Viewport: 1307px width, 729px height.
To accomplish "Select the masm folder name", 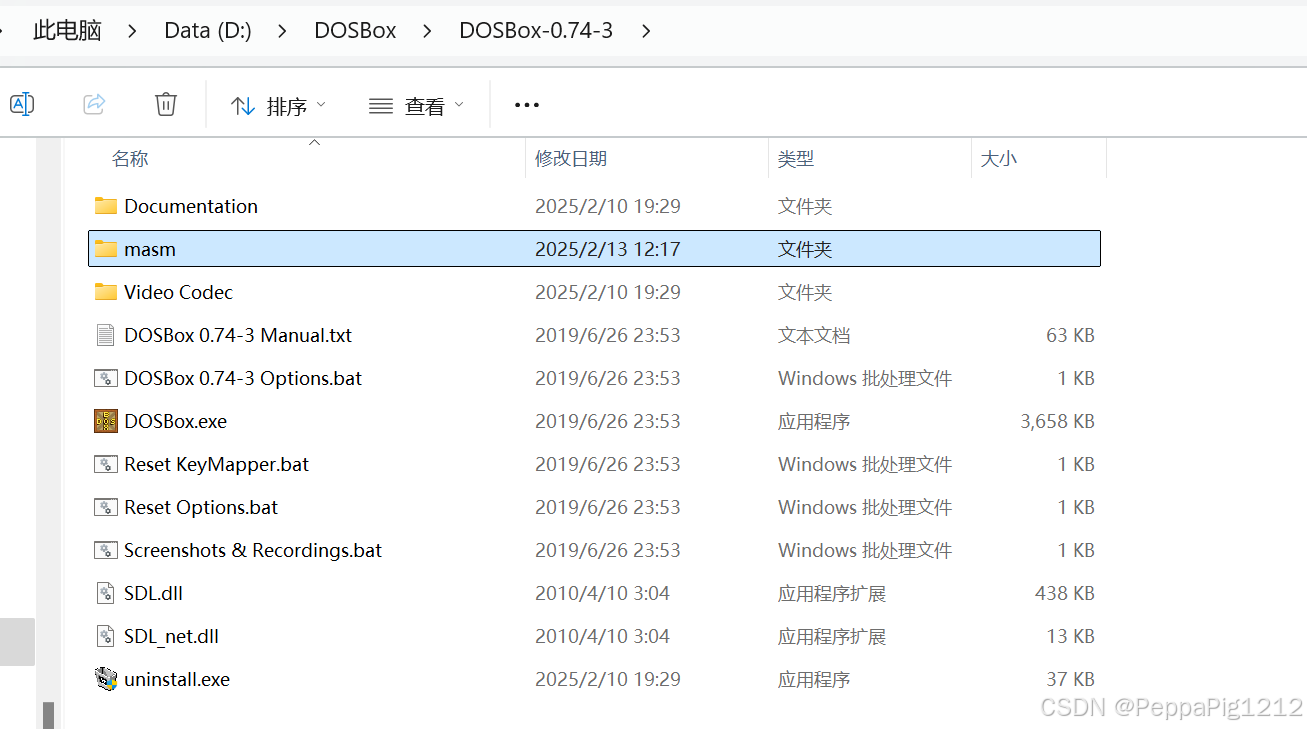I will click(150, 249).
